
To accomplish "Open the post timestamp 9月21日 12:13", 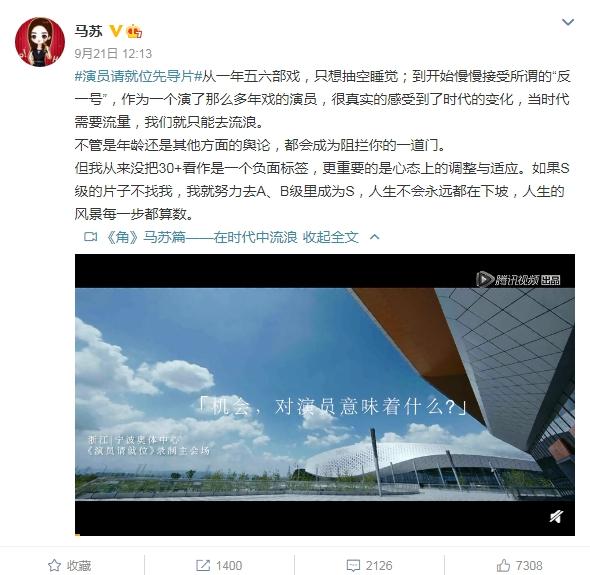I will (x=113, y=53).
